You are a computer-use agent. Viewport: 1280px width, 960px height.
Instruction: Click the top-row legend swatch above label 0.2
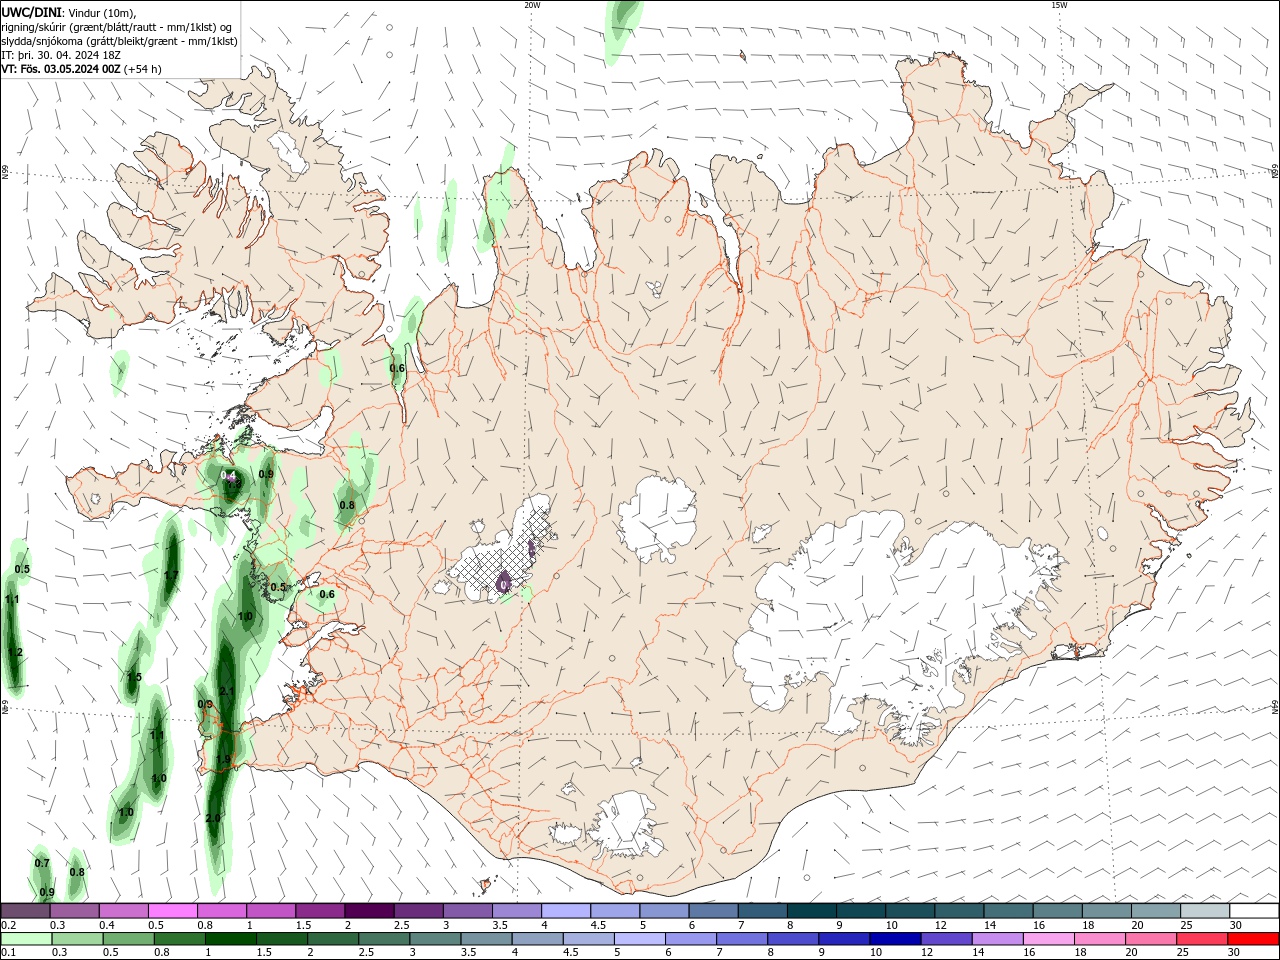(x=25, y=911)
